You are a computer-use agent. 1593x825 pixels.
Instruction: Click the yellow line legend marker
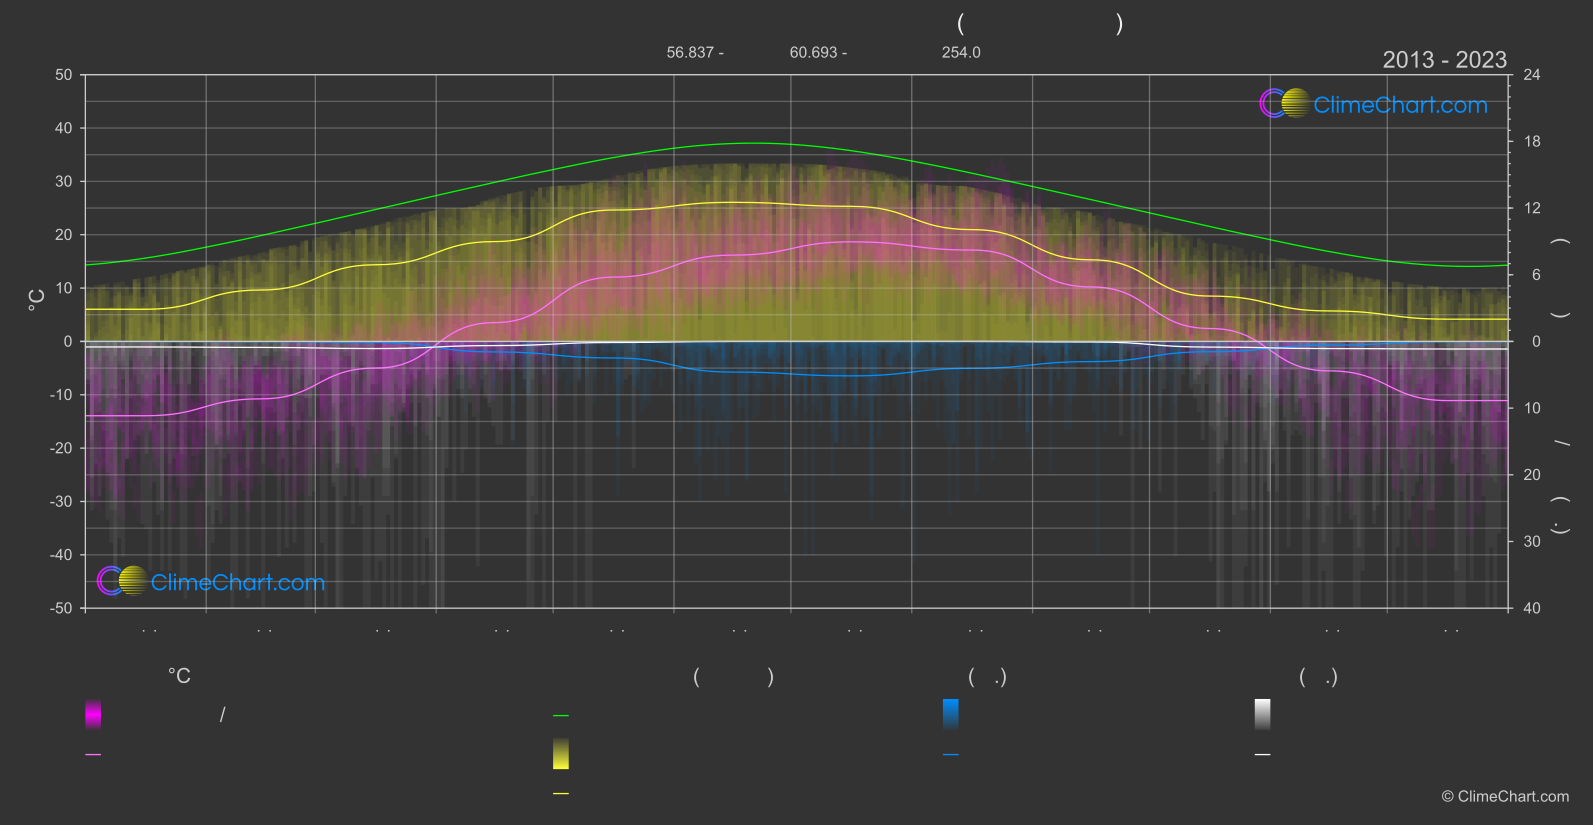(561, 794)
